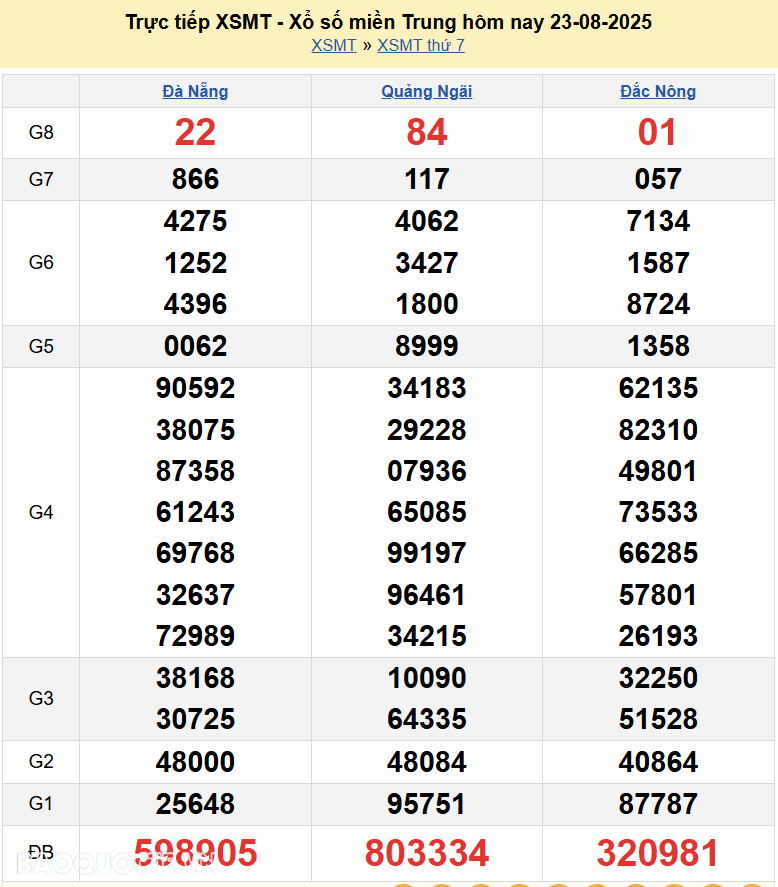Open the Đắc Nông column header link
Screen dimensions: 778x887
pos(658,91)
